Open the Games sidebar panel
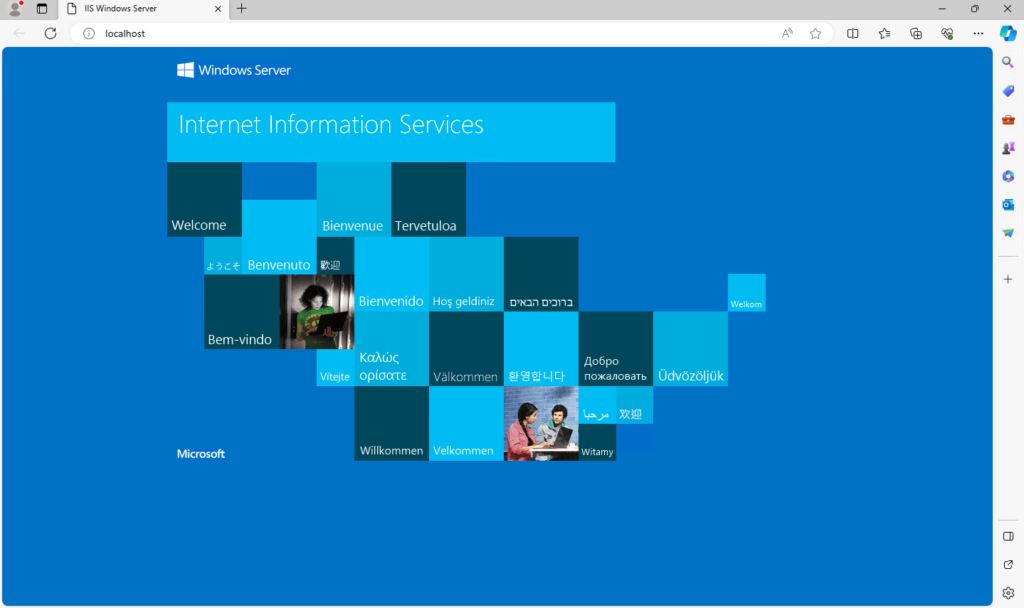The width and height of the screenshot is (1024, 608). click(1008, 147)
